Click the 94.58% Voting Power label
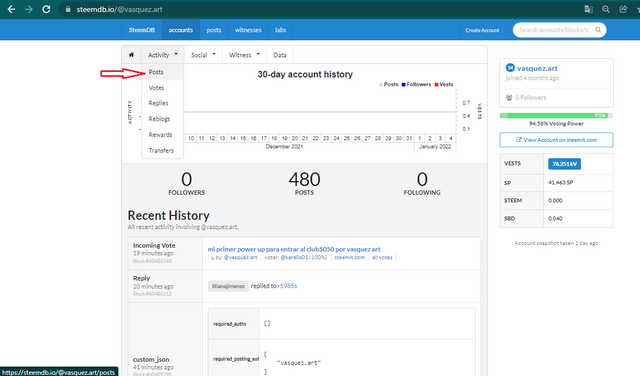 pos(556,123)
